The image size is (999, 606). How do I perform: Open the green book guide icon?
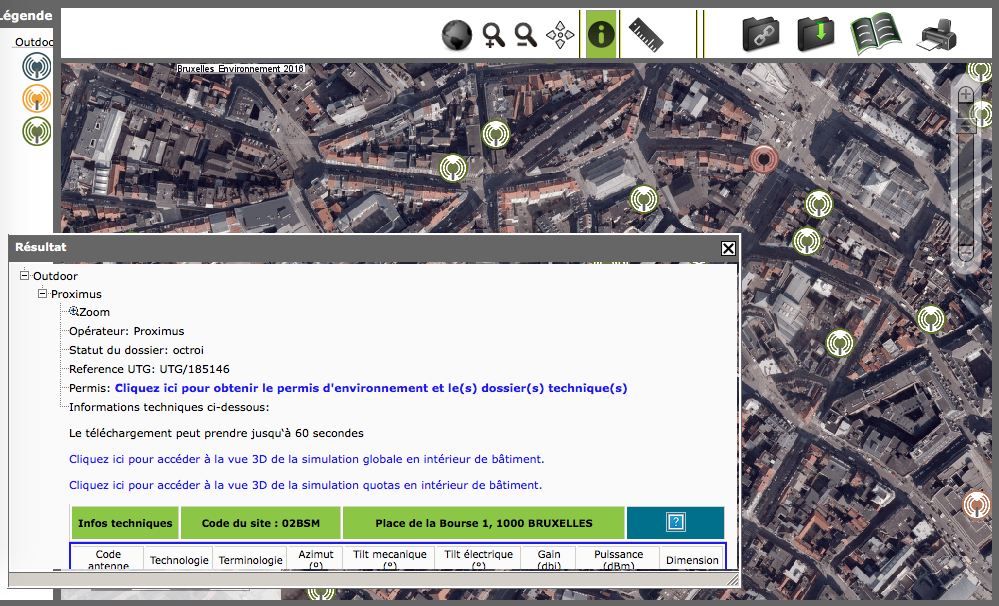[x=875, y=34]
